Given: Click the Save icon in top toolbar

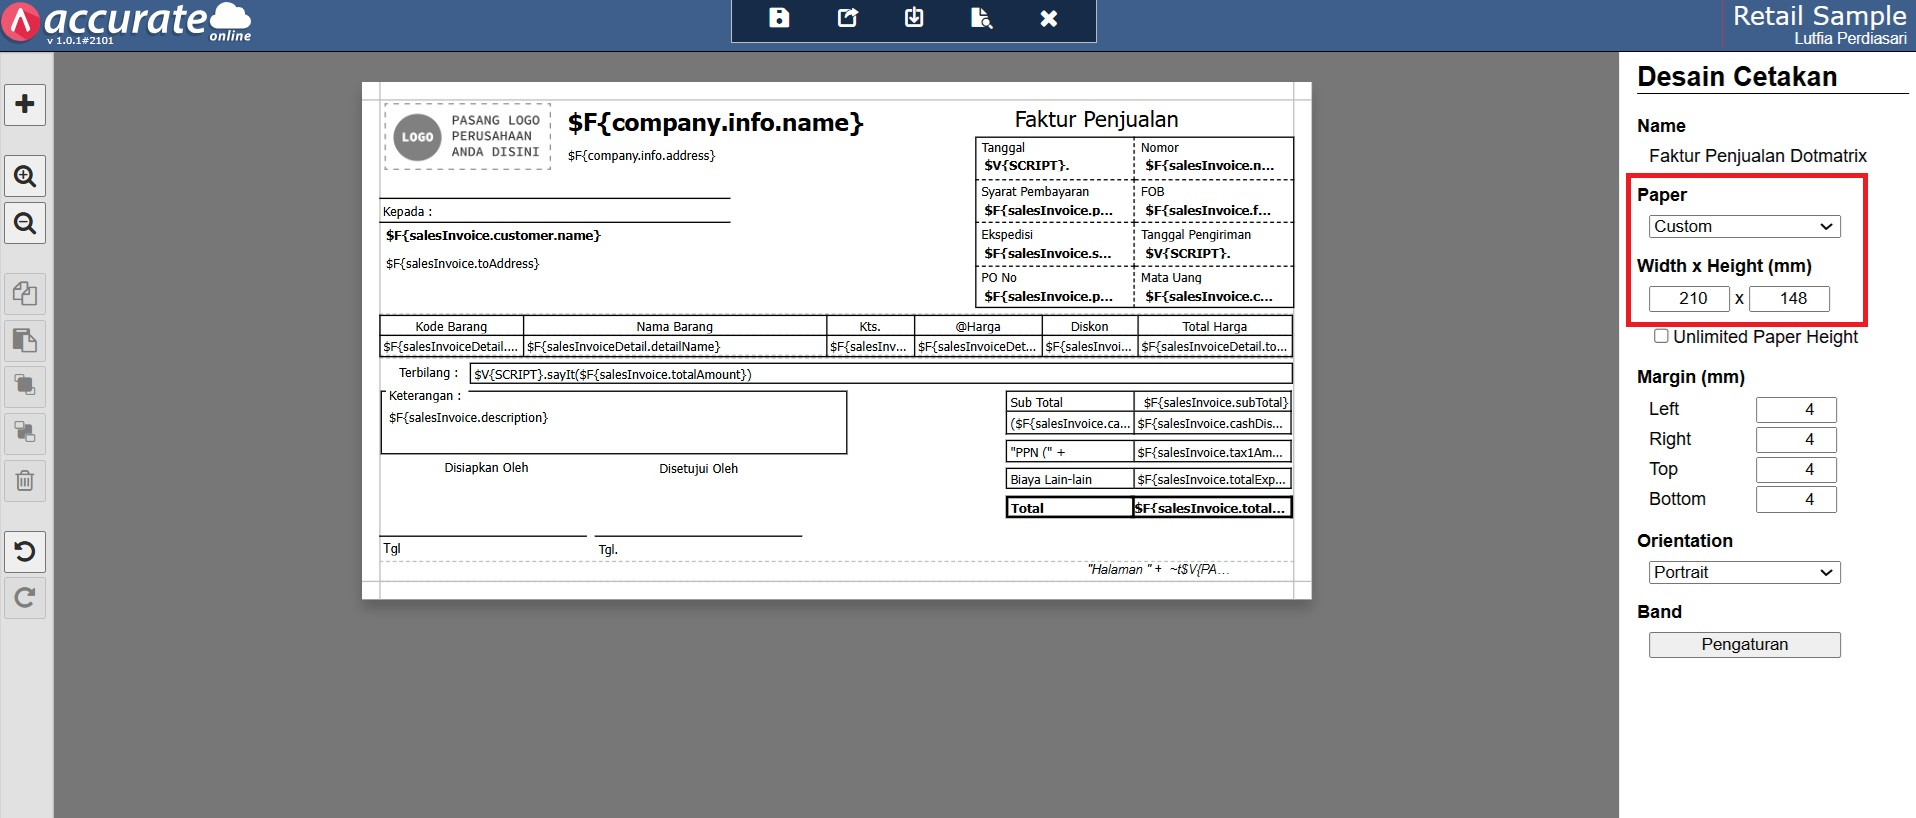Looking at the screenshot, I should [x=779, y=18].
